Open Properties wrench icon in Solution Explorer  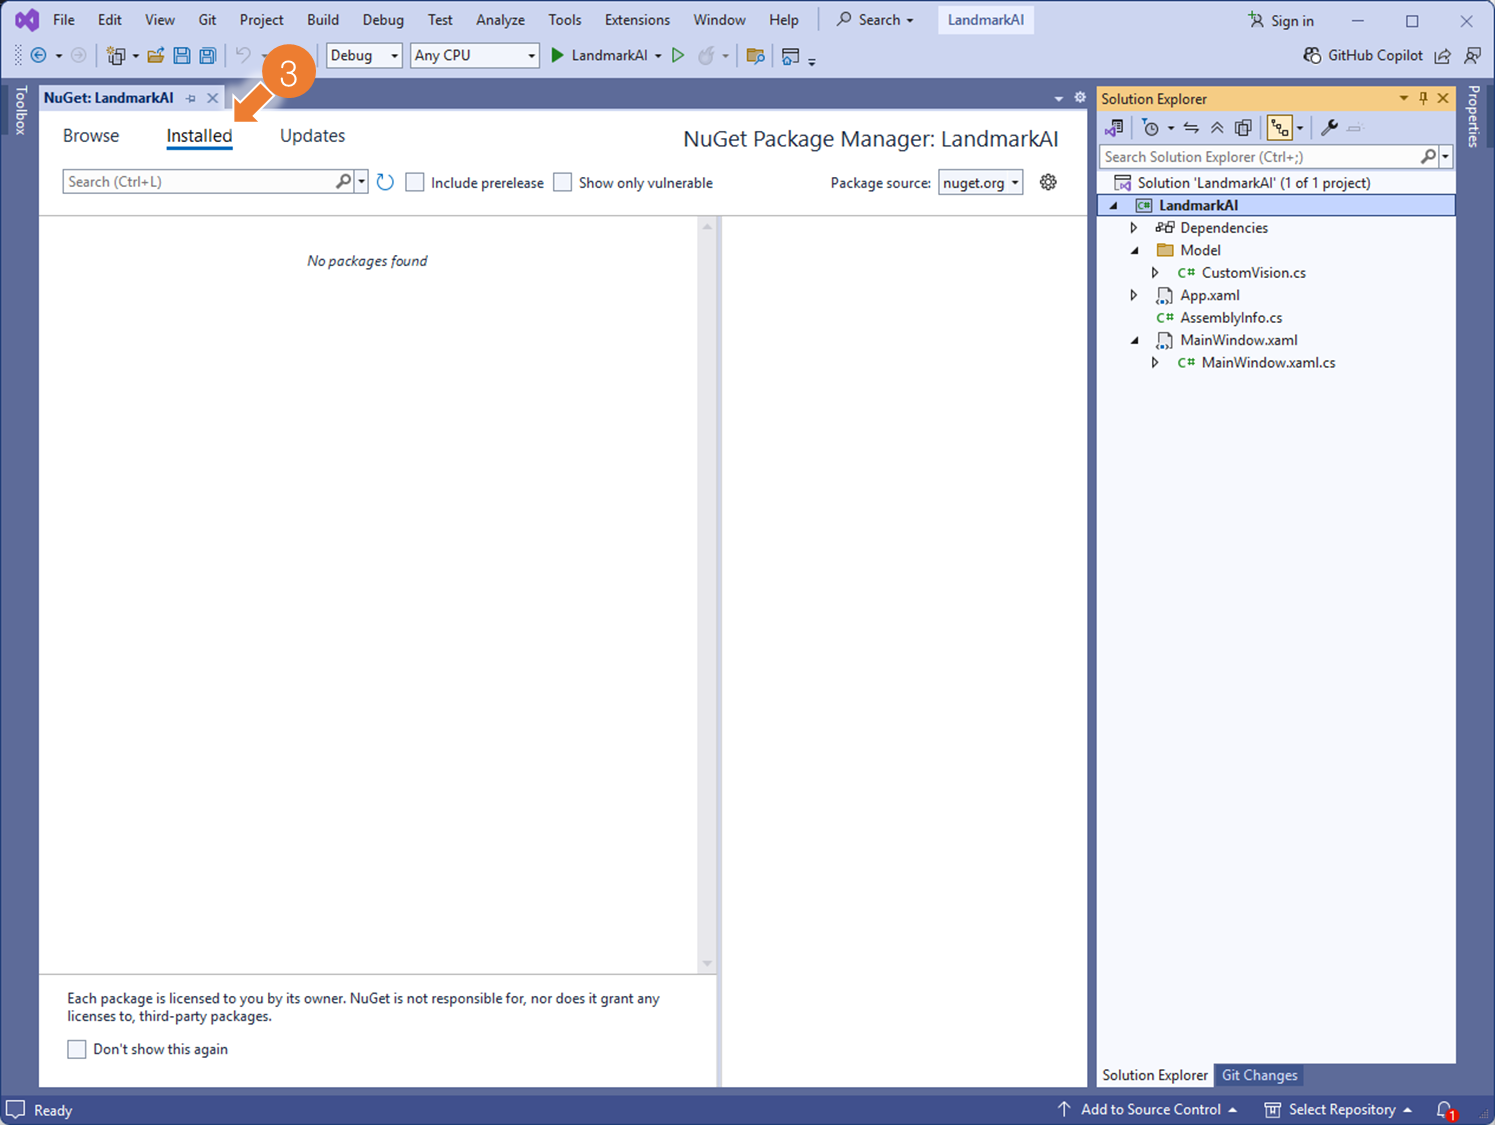tap(1329, 128)
